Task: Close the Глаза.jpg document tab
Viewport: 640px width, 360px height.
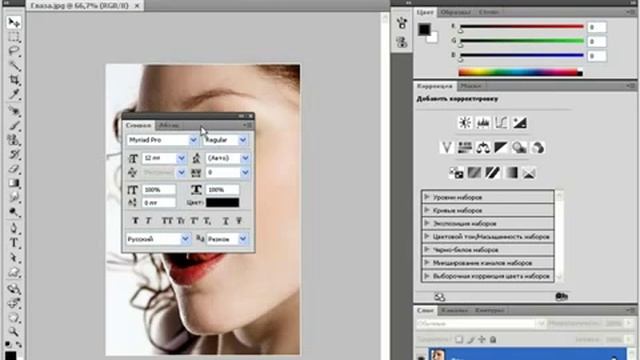Action: tap(137, 6)
